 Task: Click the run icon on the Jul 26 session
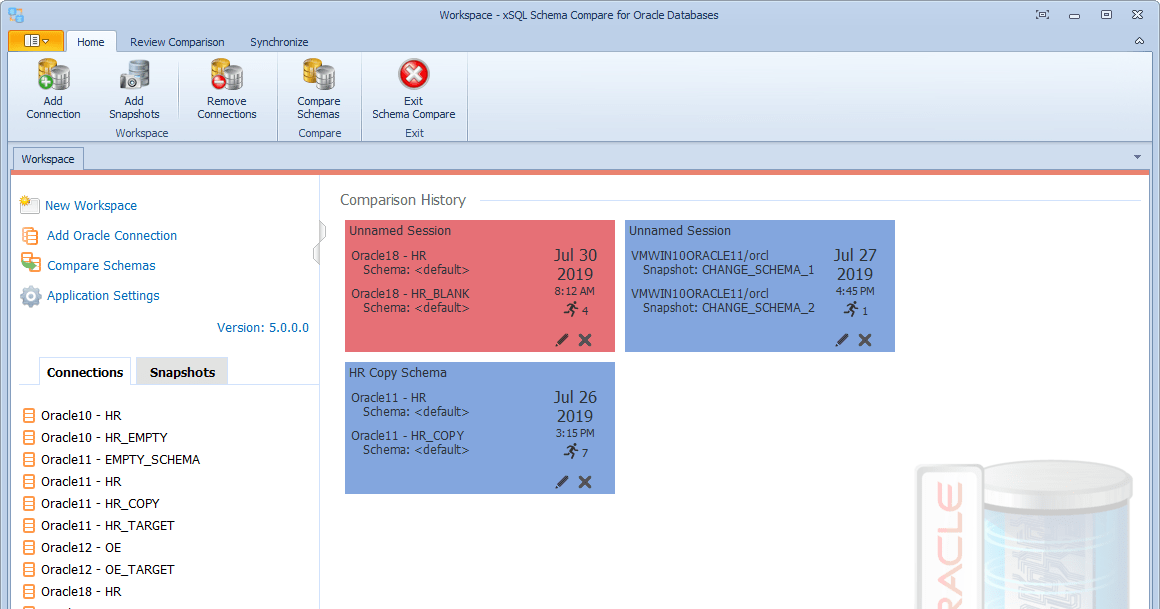[x=571, y=451]
